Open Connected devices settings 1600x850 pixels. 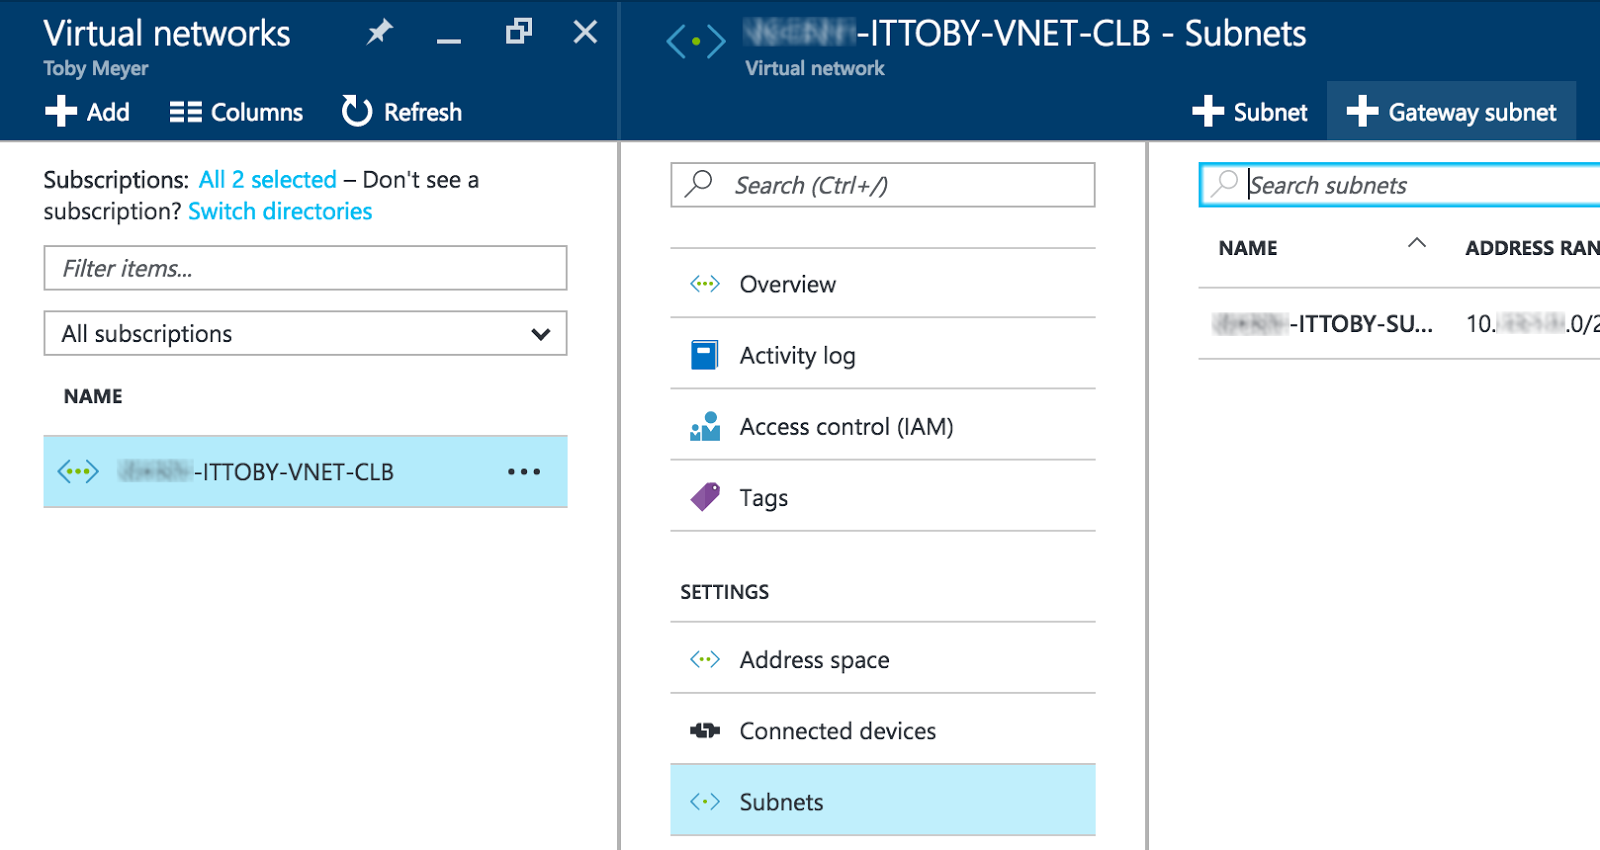[883, 730]
